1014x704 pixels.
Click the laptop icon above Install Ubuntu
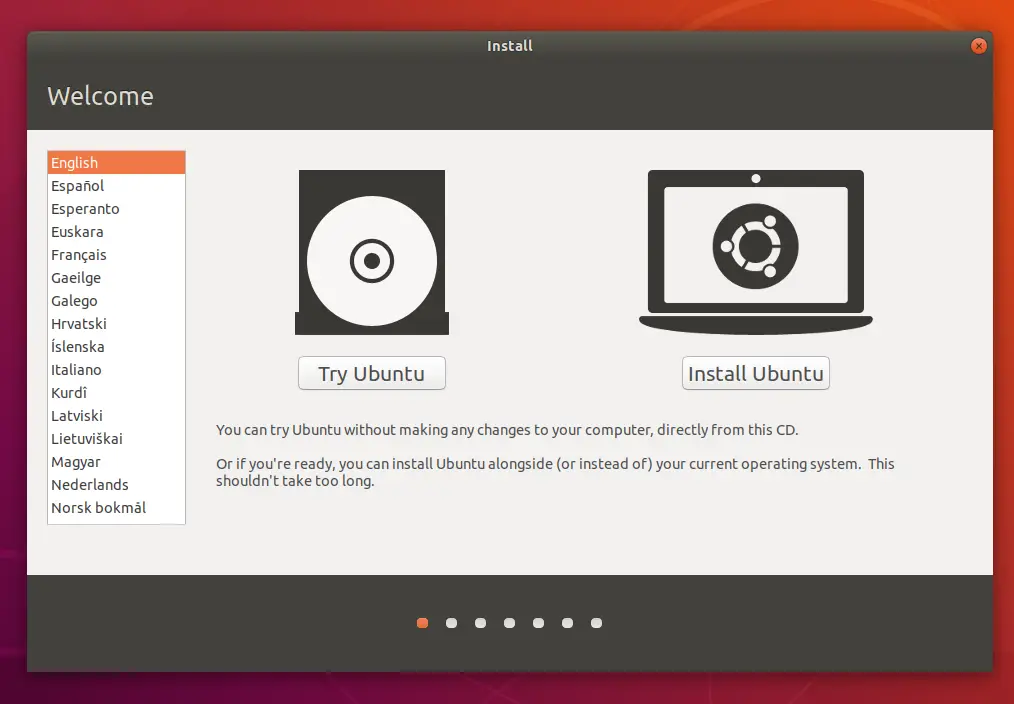[x=755, y=250]
